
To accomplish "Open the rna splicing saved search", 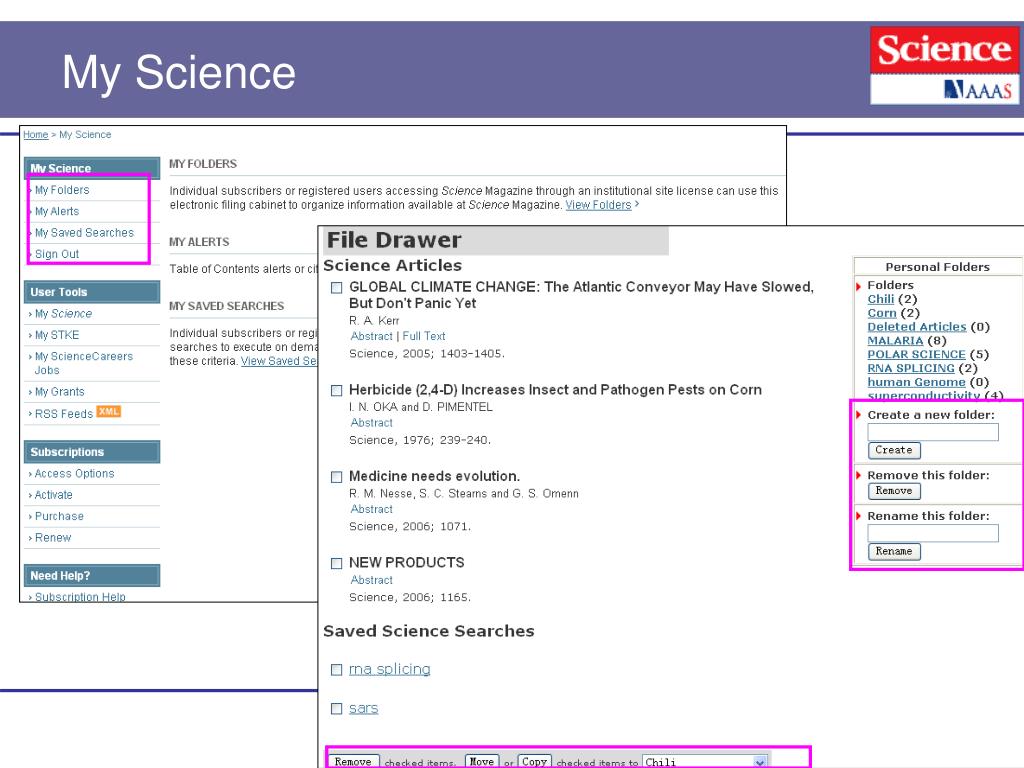I will tap(390, 669).
